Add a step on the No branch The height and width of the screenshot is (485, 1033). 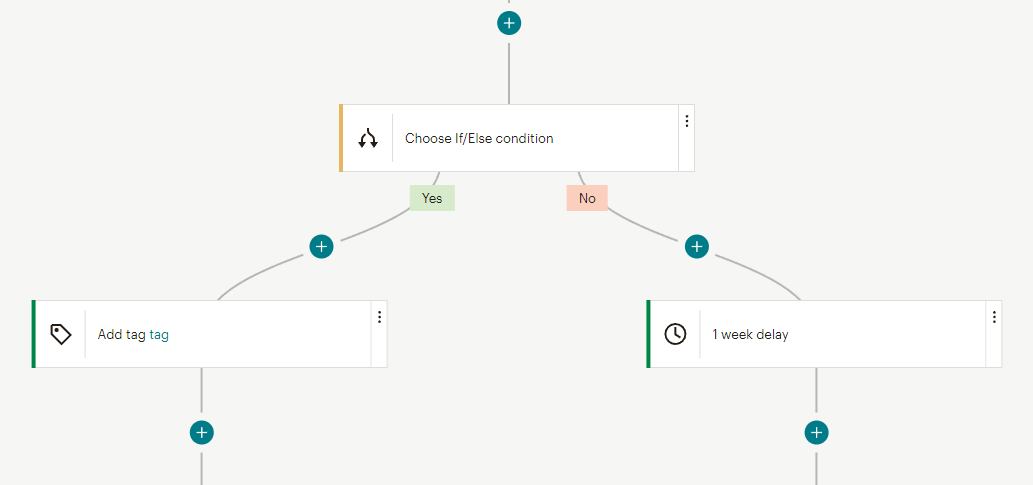697,246
